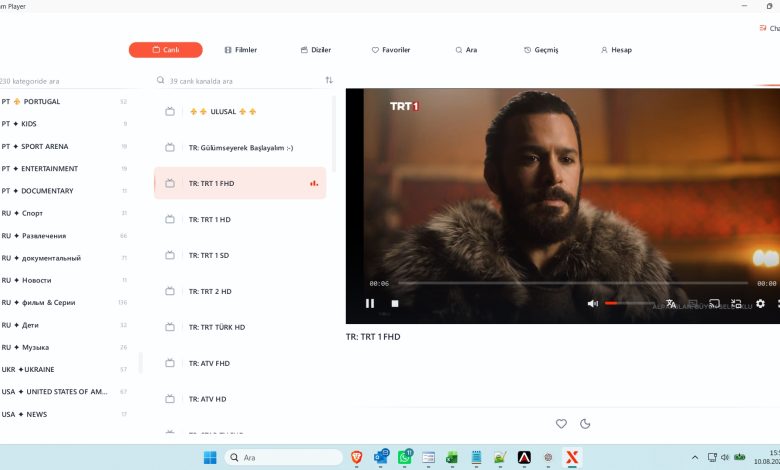Image resolution: width=780 pixels, height=470 pixels.
Task: Open Excel from the taskbar
Action: point(452,458)
